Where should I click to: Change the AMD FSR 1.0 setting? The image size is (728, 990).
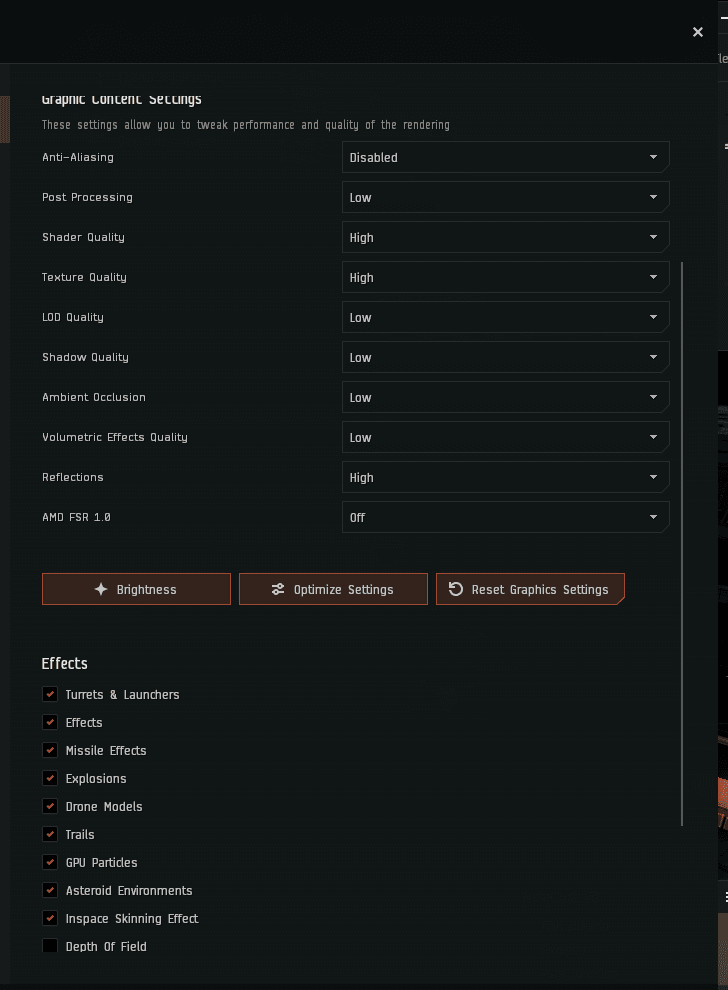[505, 517]
